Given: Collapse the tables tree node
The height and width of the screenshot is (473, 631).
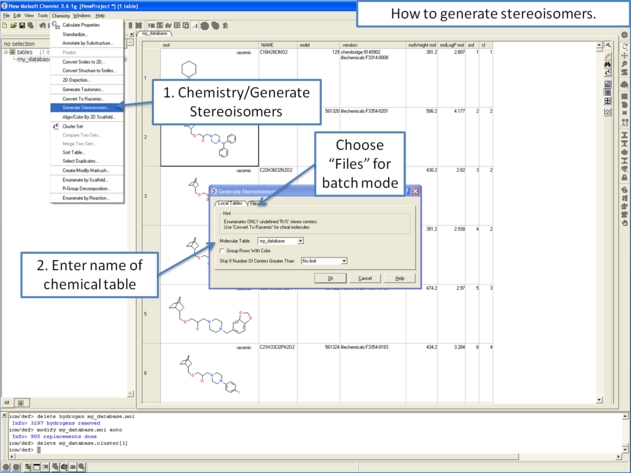Looking at the screenshot, I should (5, 53).
